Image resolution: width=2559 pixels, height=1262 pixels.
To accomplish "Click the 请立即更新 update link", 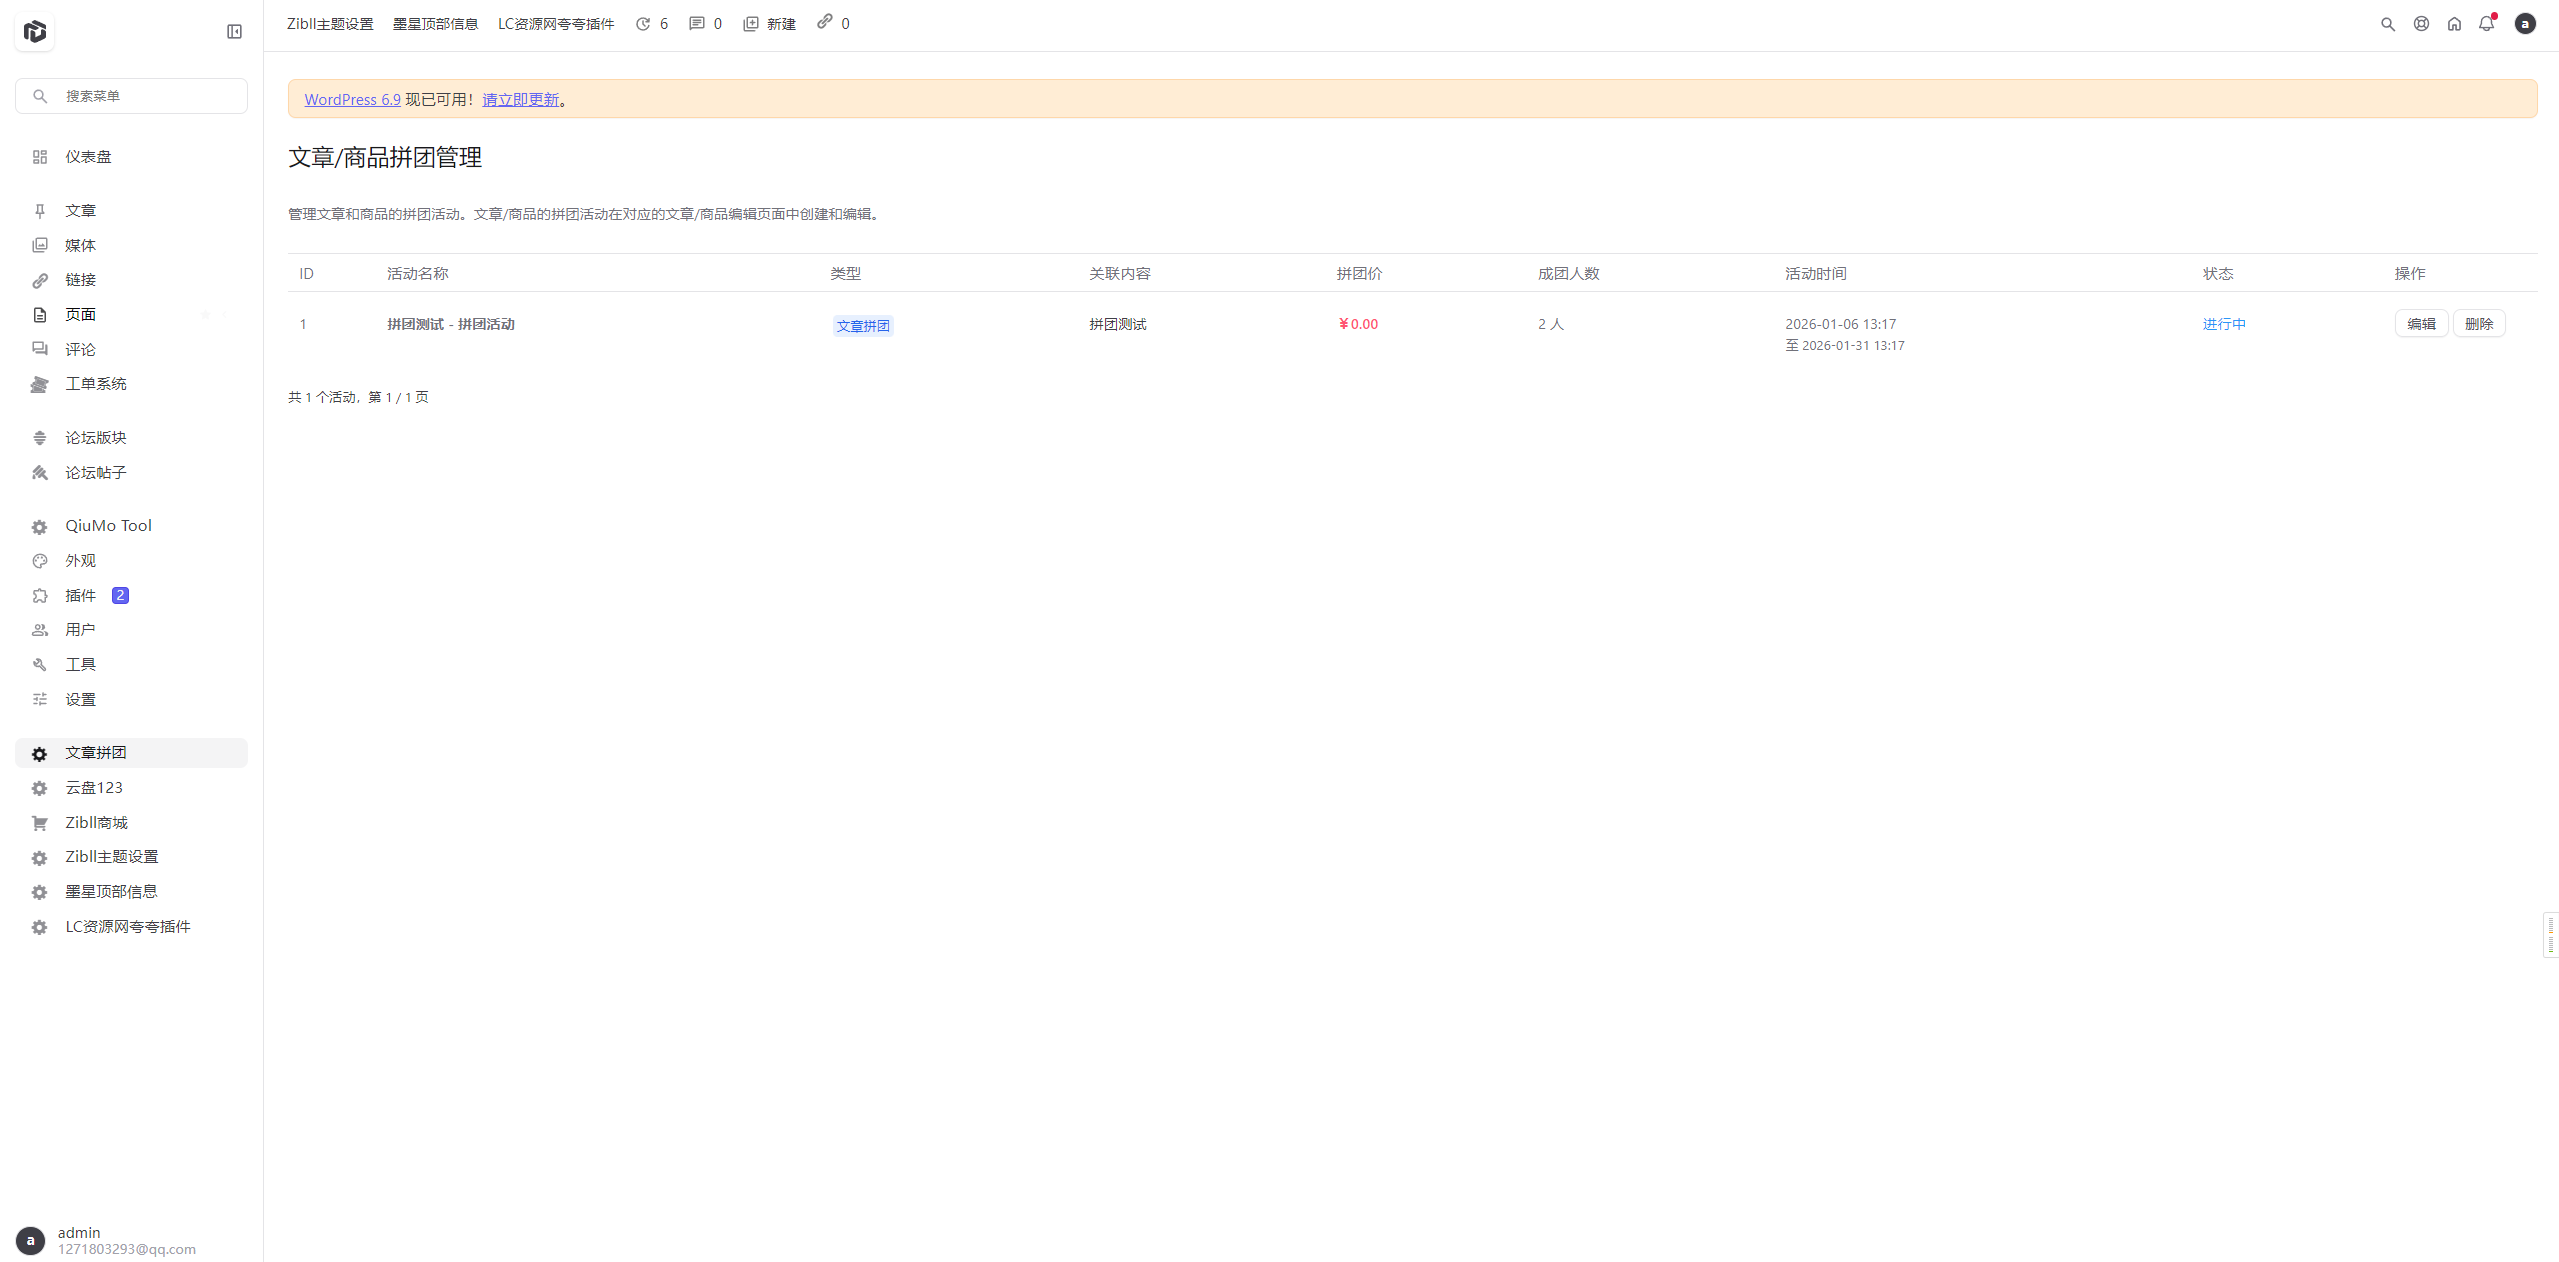I will (520, 100).
